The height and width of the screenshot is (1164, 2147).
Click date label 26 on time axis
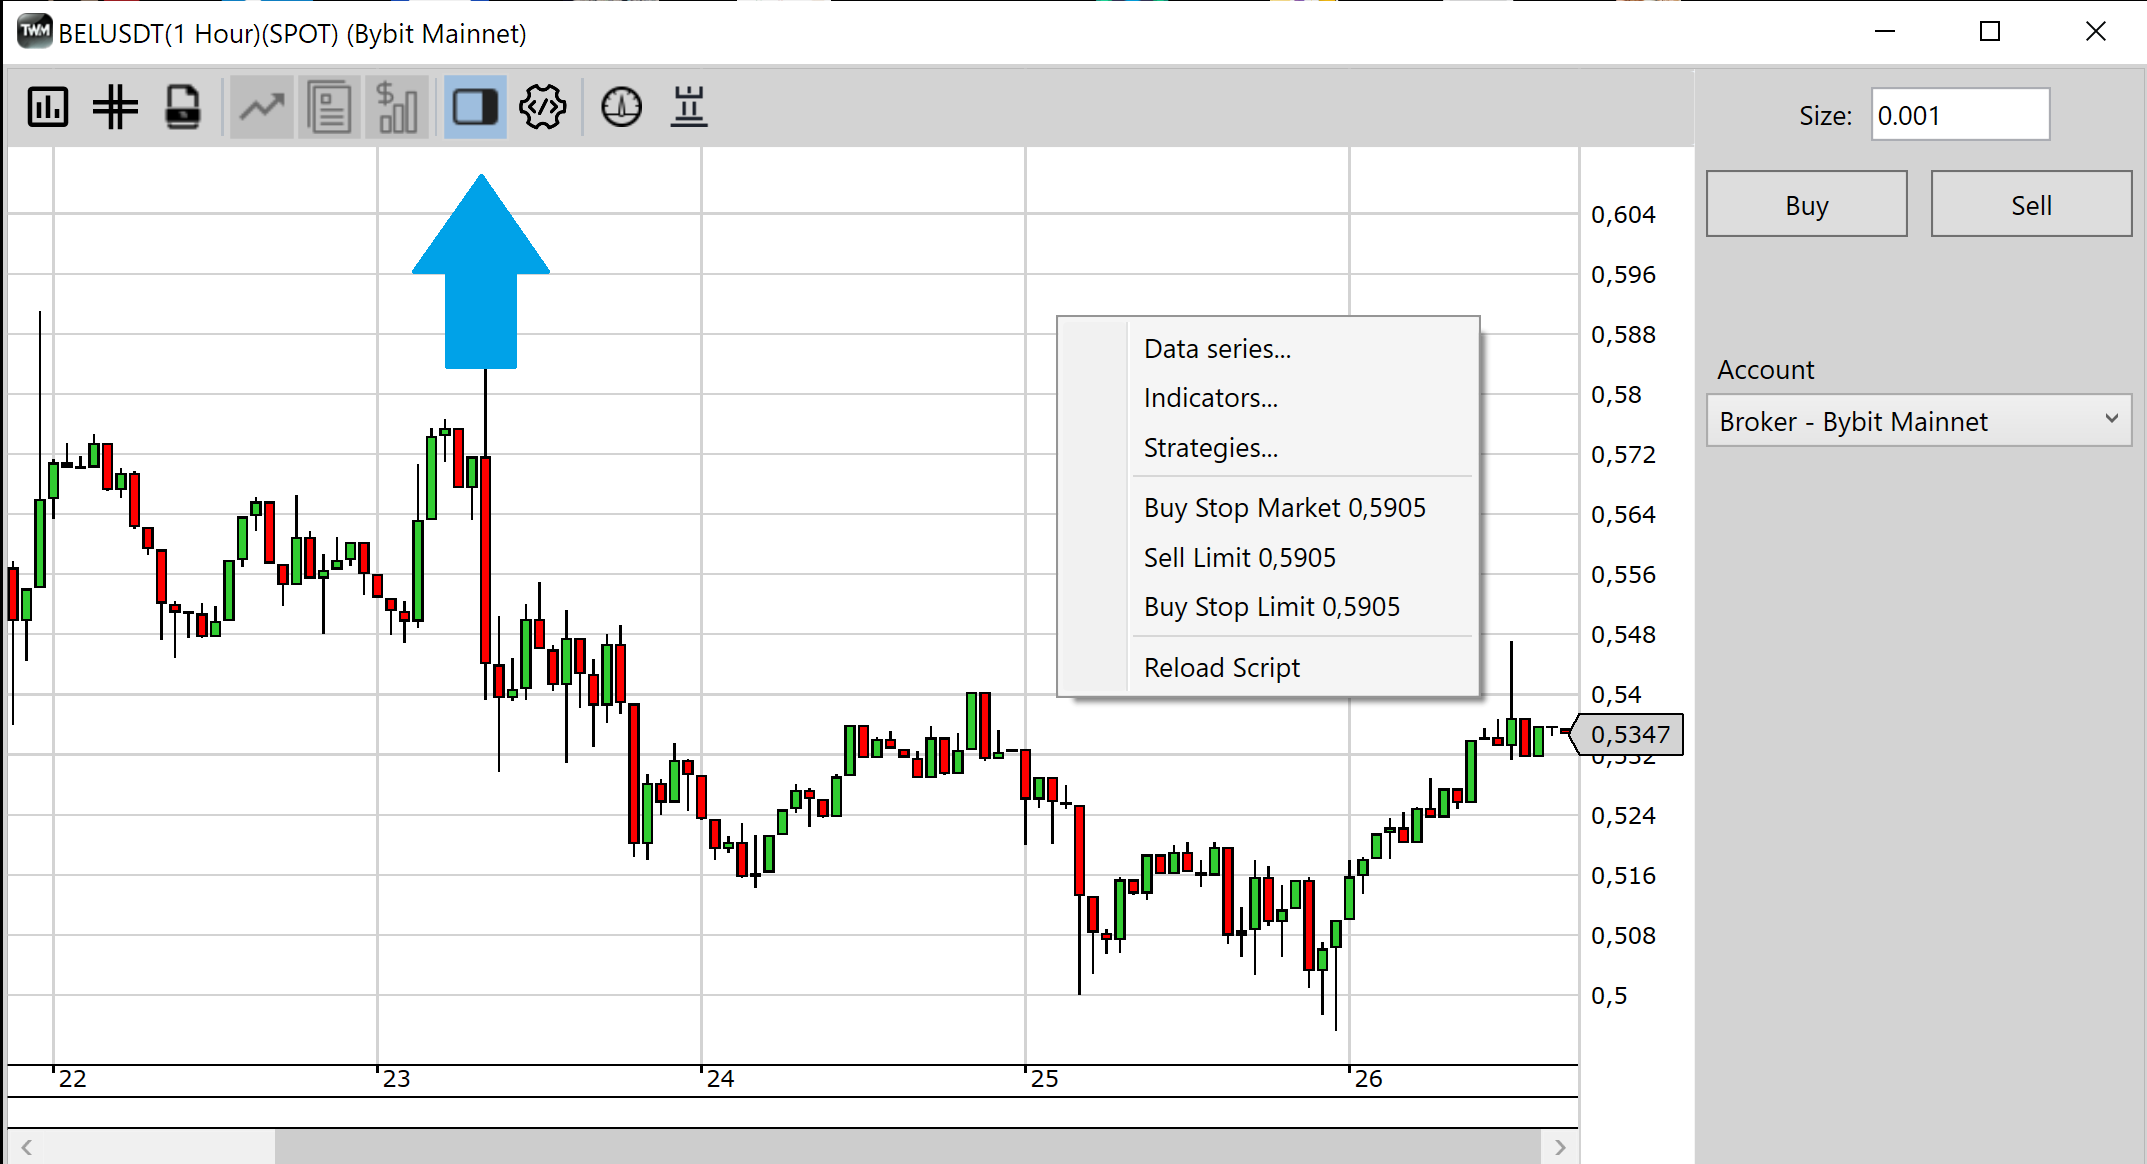pyautogui.click(x=1369, y=1079)
